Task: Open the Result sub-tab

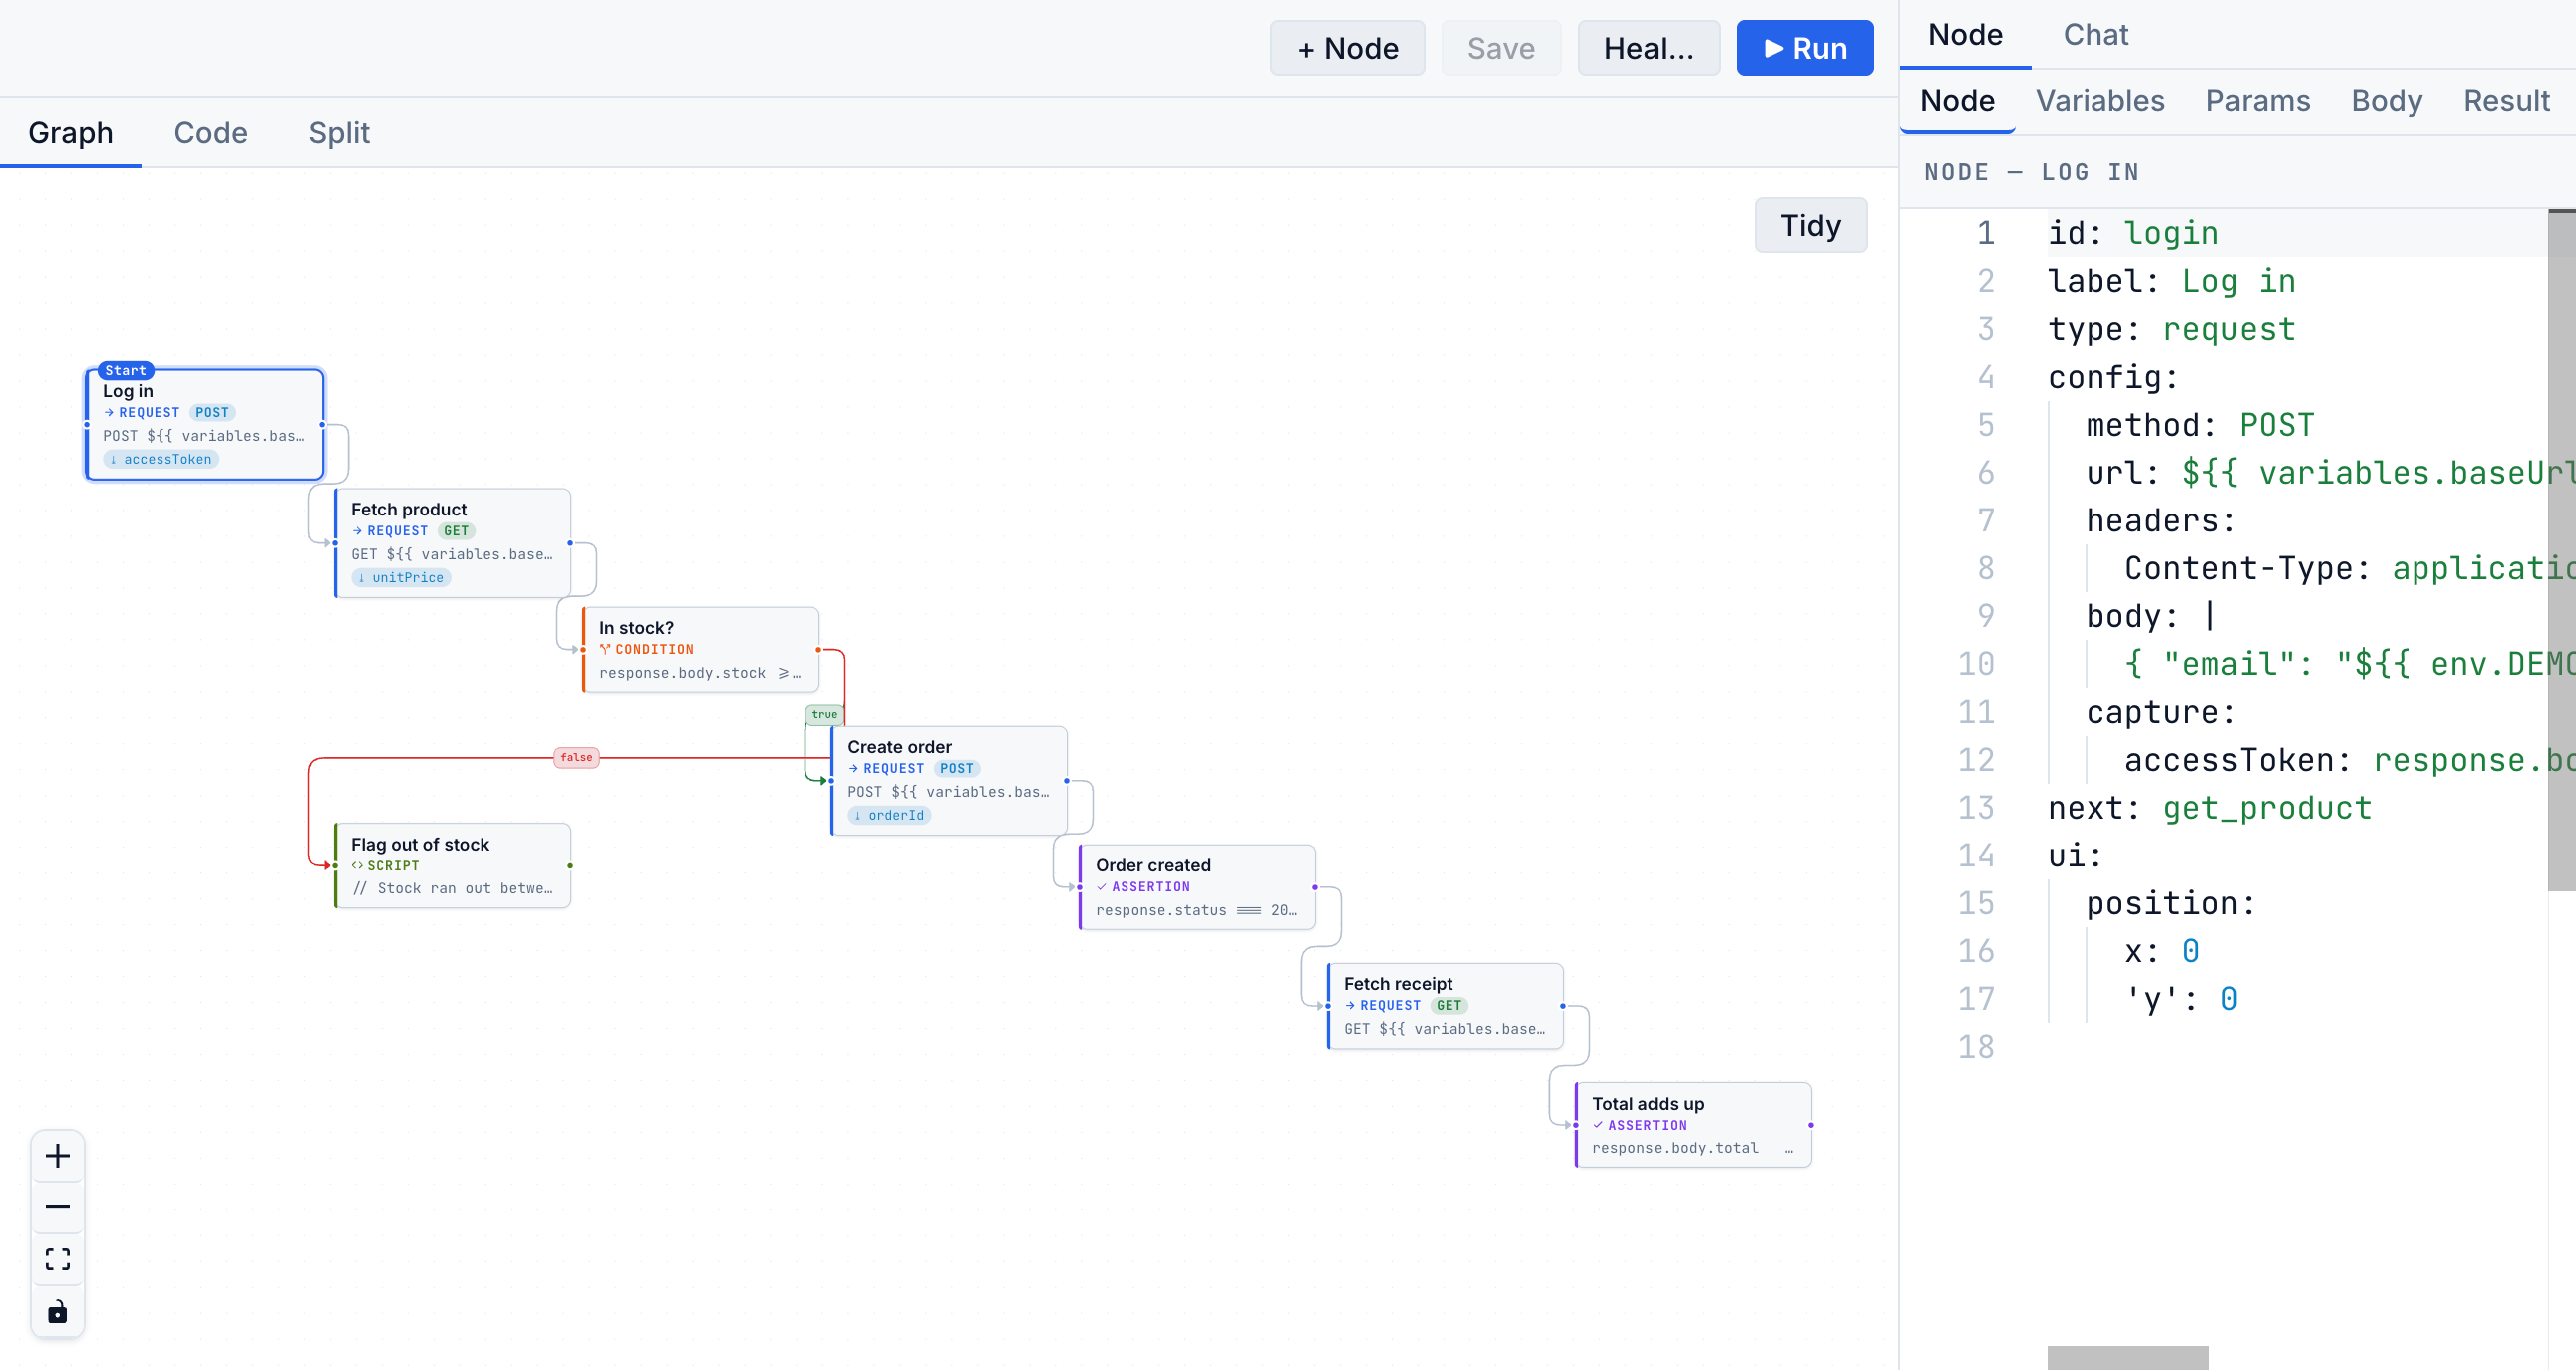Action: (2506, 100)
